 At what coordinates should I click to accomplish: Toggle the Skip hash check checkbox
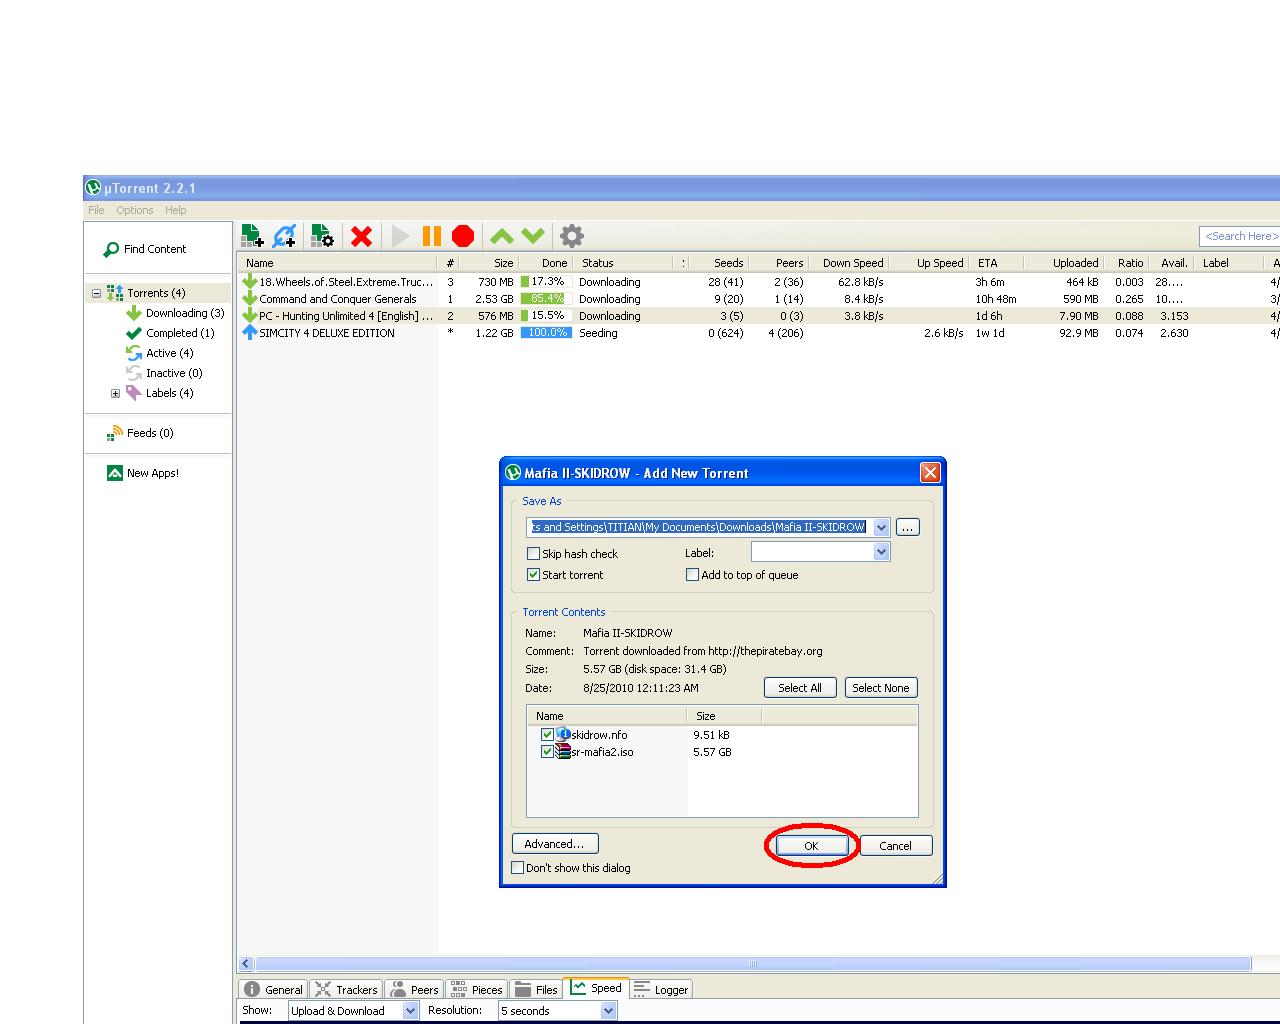(x=534, y=554)
